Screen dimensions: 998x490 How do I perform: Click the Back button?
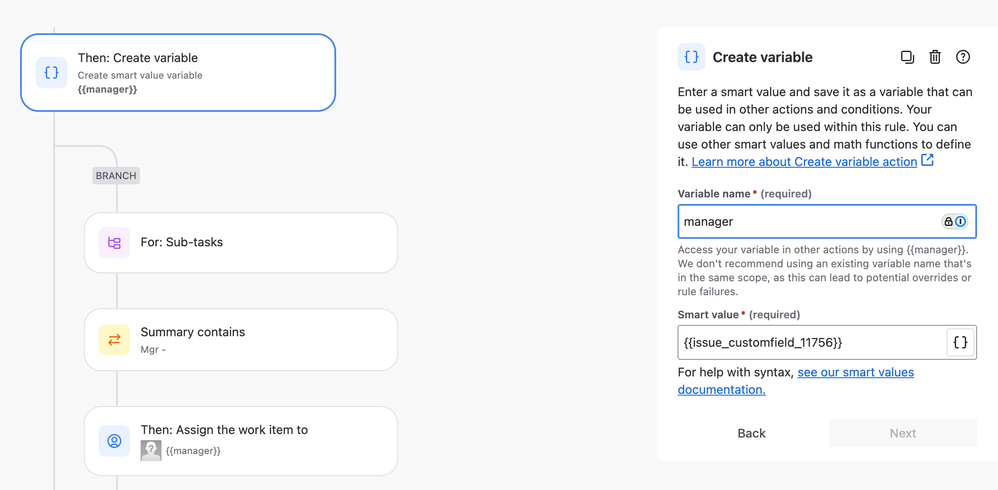pos(752,433)
